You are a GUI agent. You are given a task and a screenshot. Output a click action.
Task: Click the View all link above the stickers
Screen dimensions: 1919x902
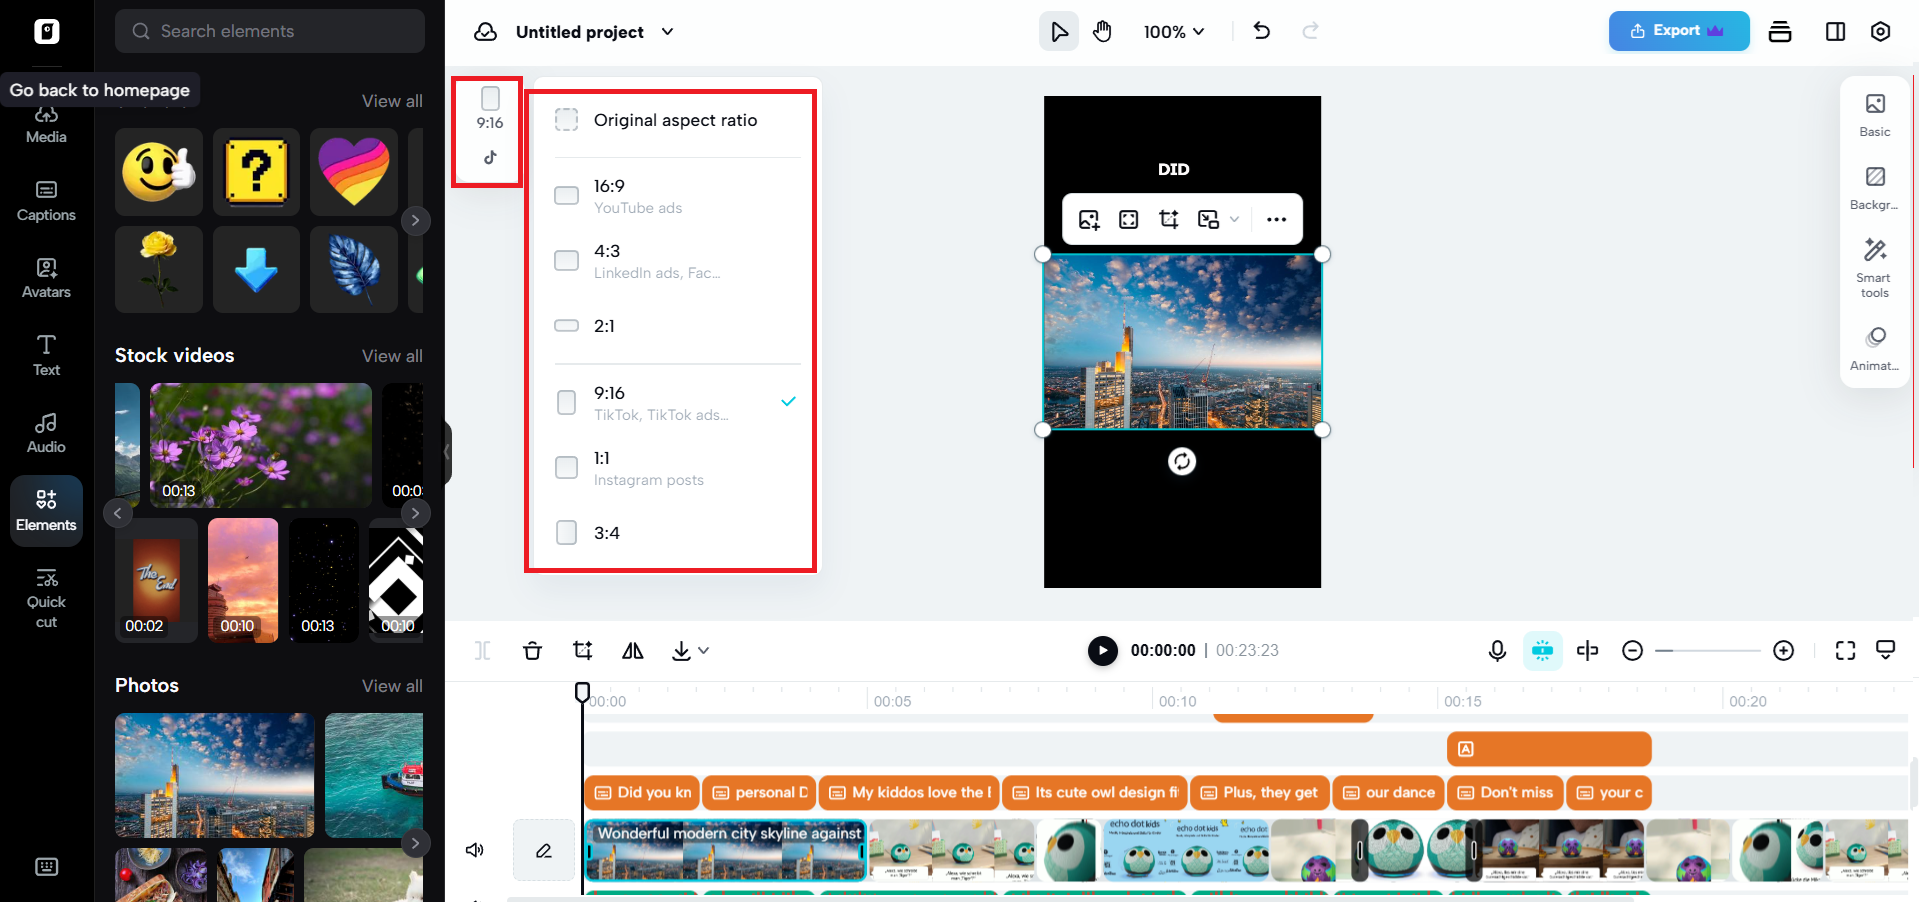(x=392, y=101)
